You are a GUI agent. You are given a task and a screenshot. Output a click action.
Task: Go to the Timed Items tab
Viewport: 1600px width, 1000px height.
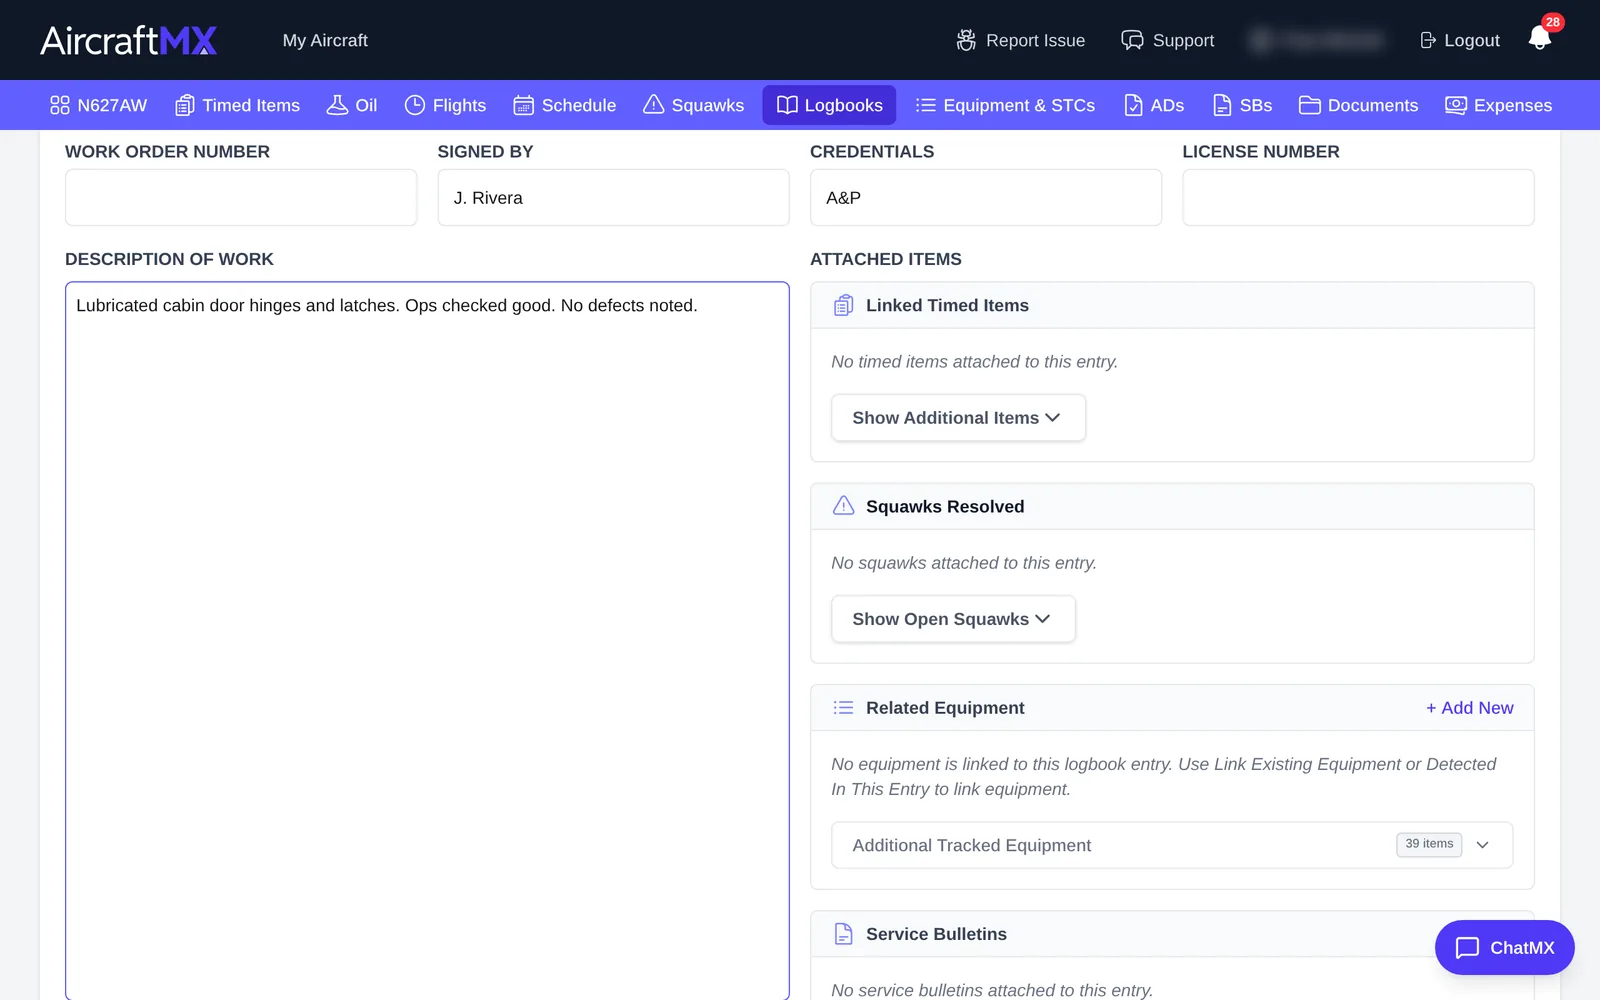click(238, 105)
